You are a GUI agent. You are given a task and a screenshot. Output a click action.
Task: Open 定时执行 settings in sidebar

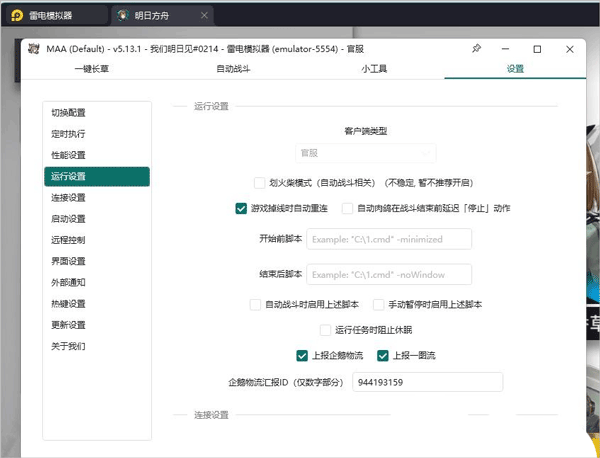point(69,134)
